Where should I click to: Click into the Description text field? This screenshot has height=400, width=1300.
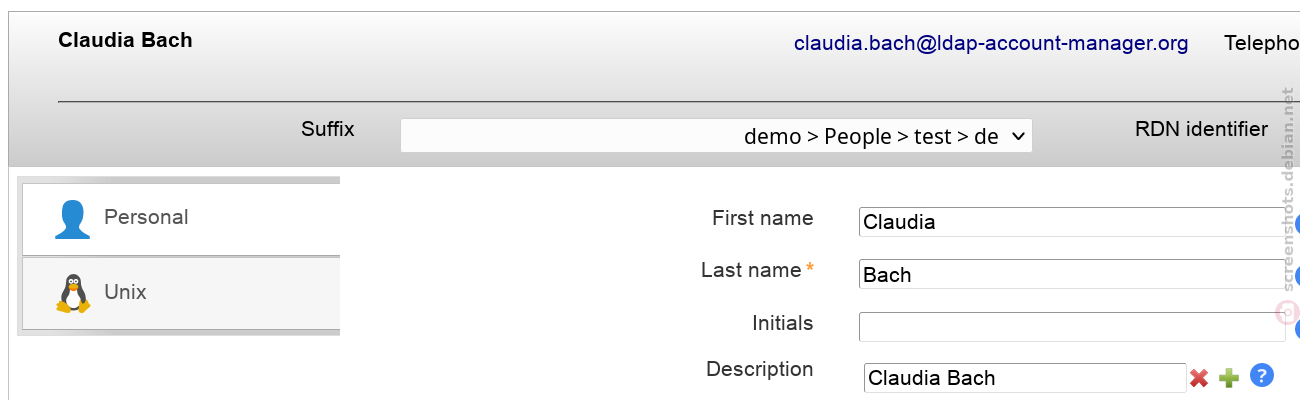coord(1025,378)
